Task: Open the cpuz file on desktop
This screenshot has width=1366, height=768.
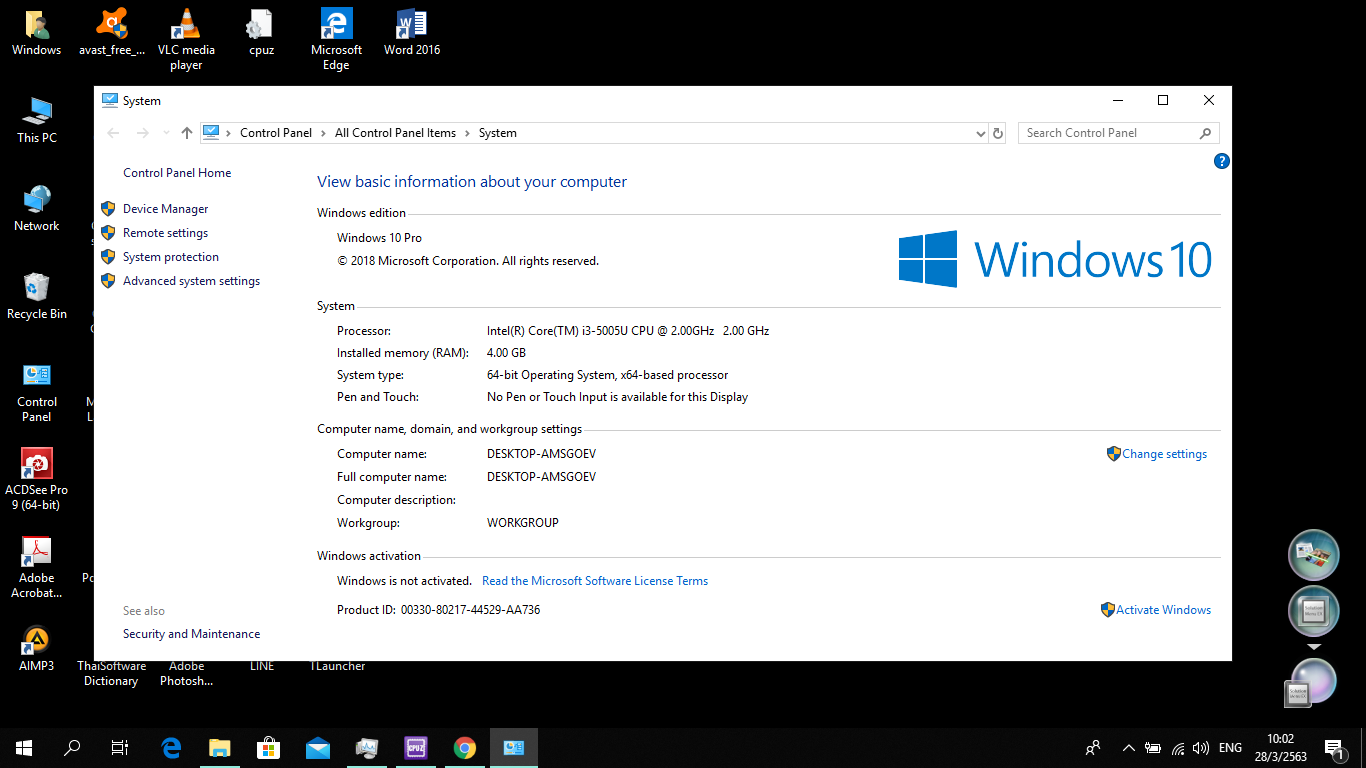Action: [x=261, y=32]
